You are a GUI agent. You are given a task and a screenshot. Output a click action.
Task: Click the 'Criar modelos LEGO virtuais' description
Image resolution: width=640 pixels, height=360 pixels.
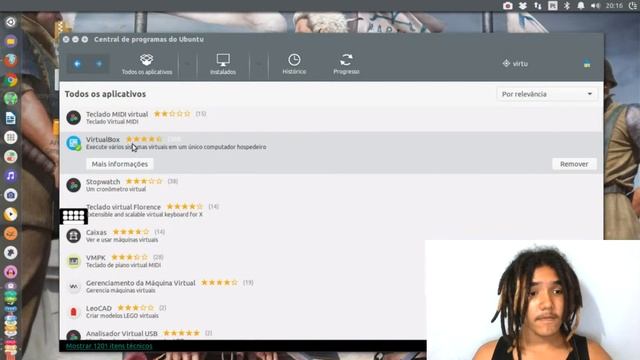[122, 316]
